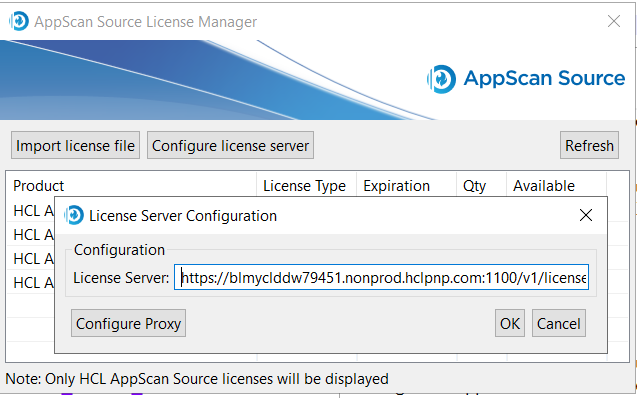Focus the License Server URL field
This screenshot has height=398, width=637.
[381, 277]
